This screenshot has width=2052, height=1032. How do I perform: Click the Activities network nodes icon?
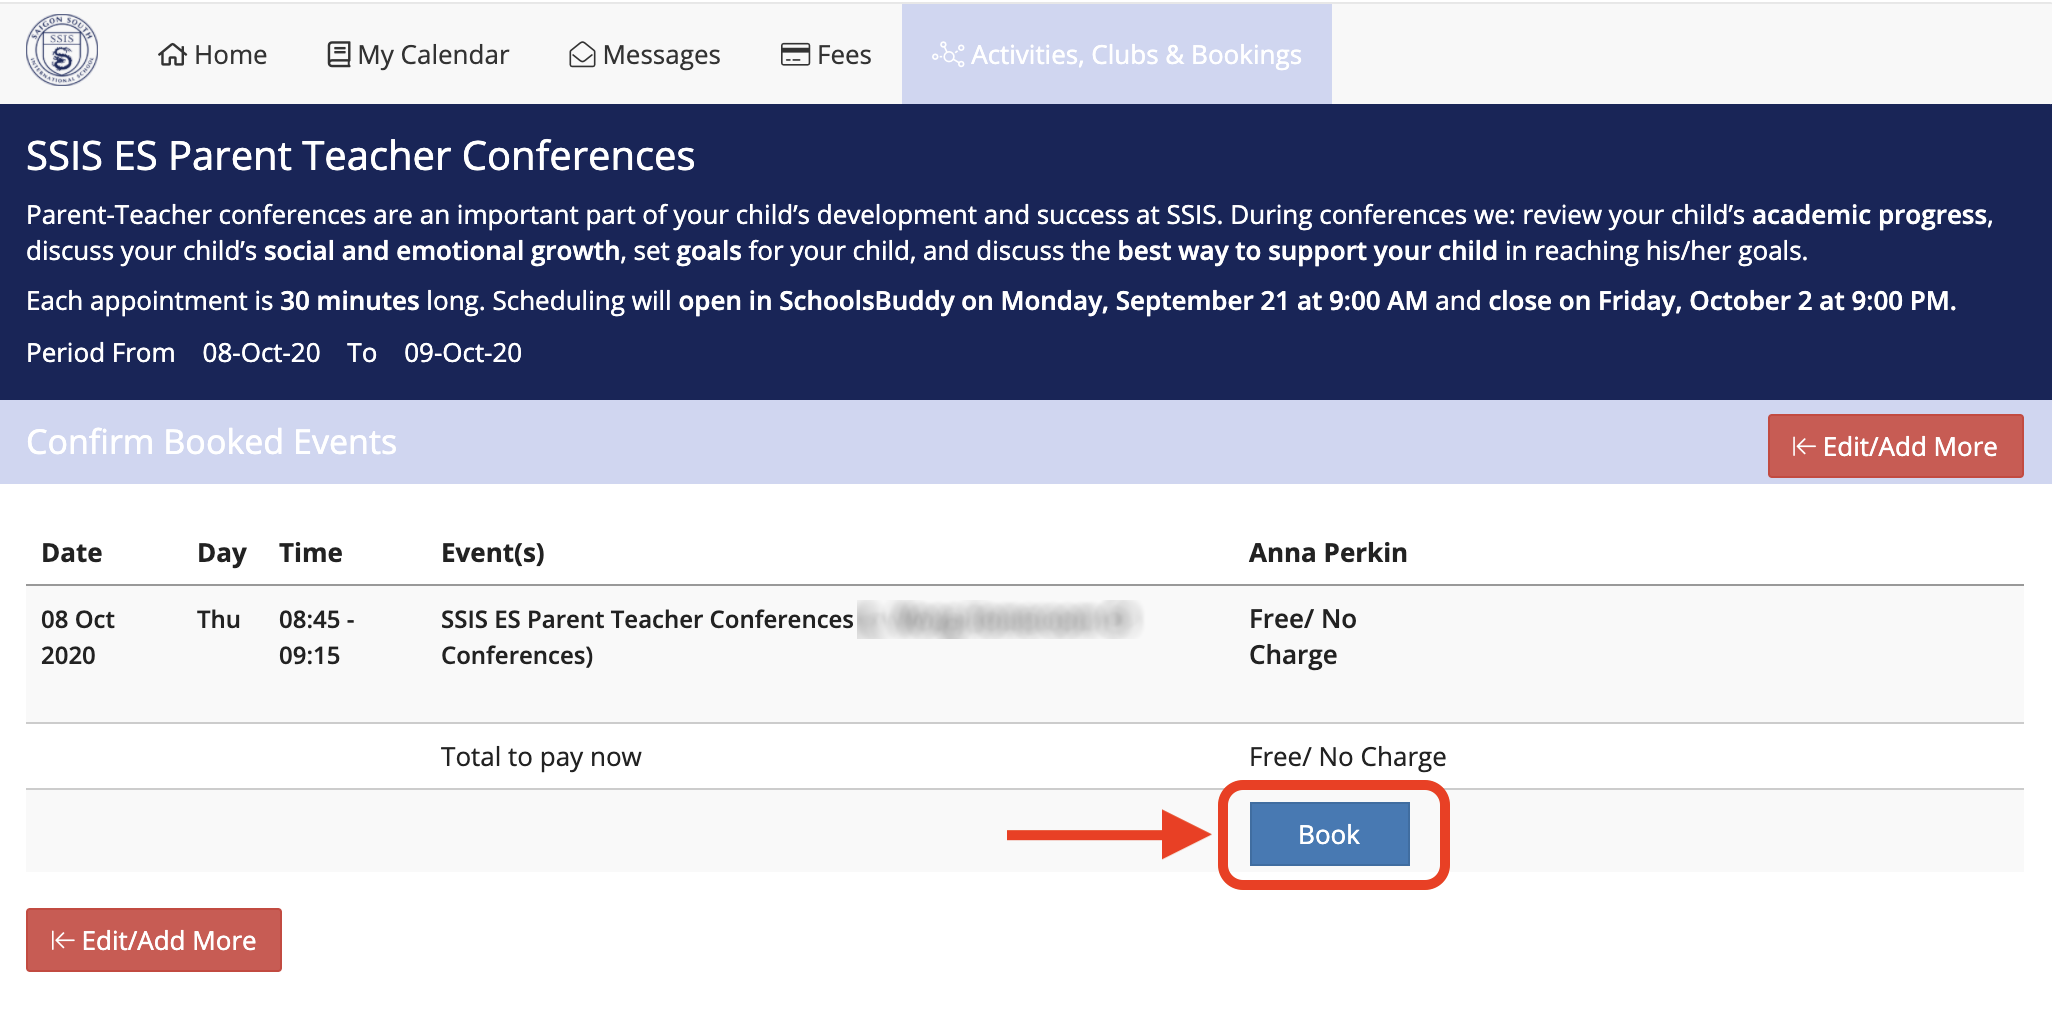(x=947, y=55)
